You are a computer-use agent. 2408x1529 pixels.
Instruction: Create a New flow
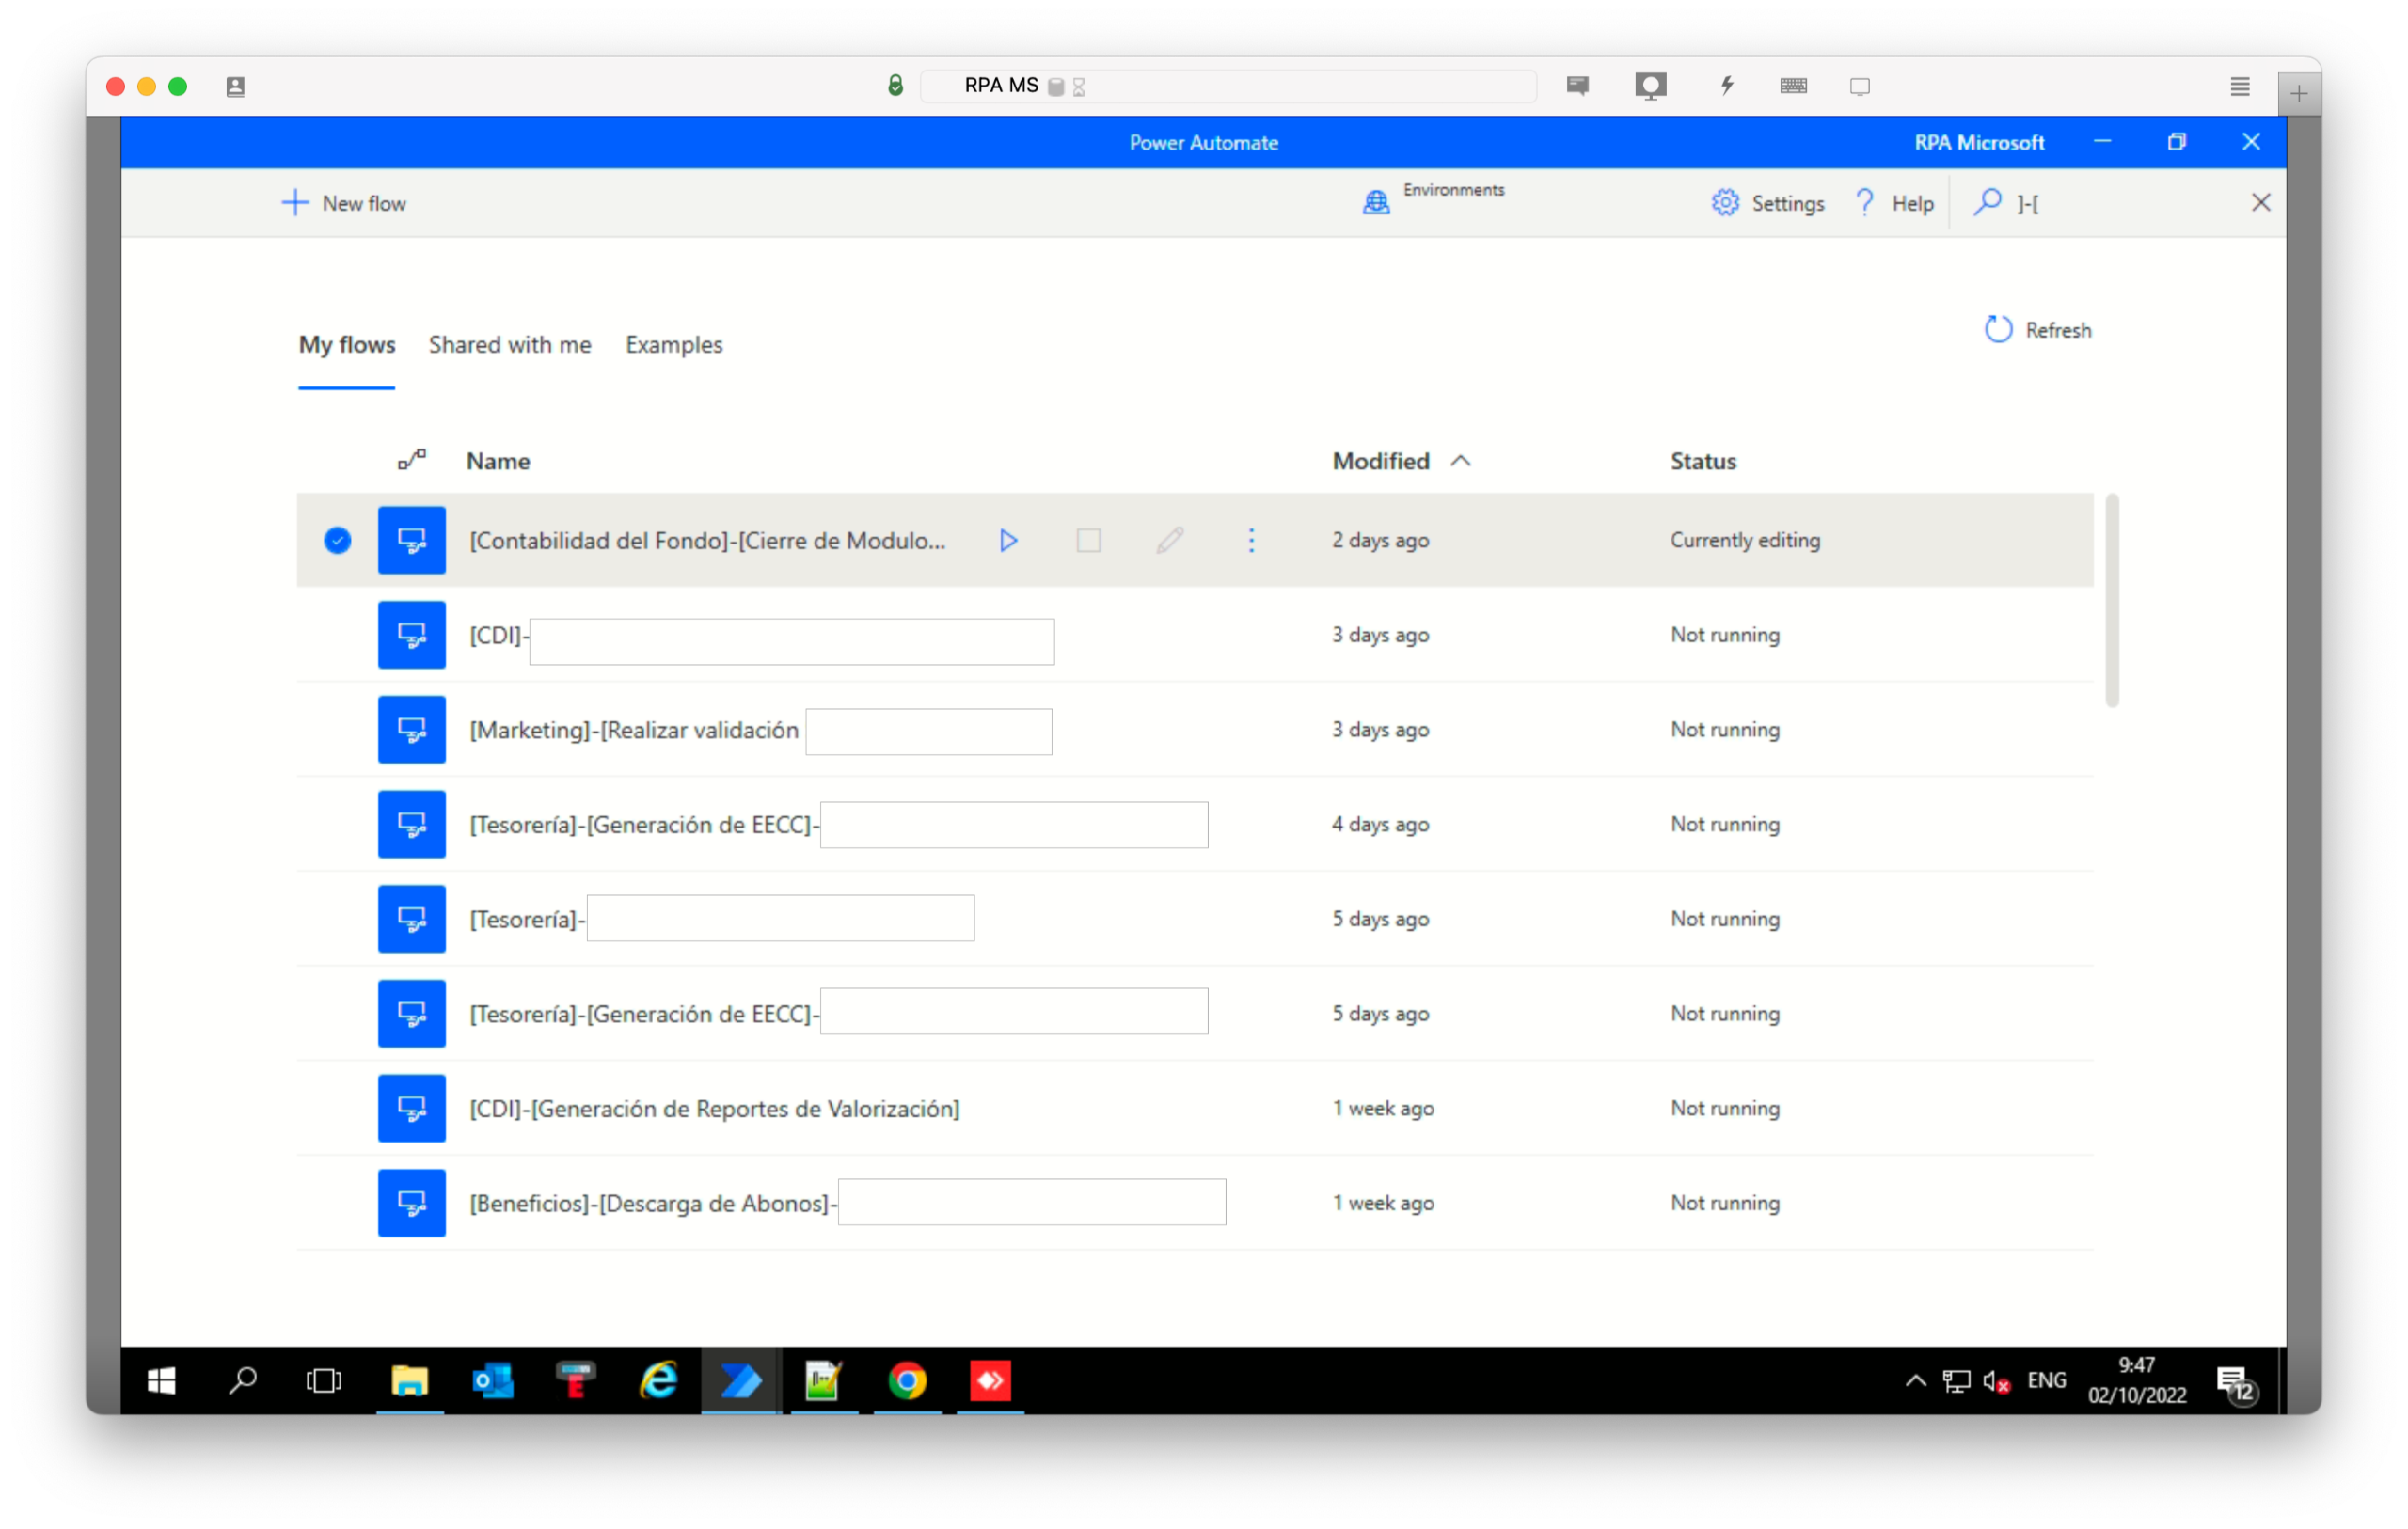pyautogui.click(x=345, y=203)
